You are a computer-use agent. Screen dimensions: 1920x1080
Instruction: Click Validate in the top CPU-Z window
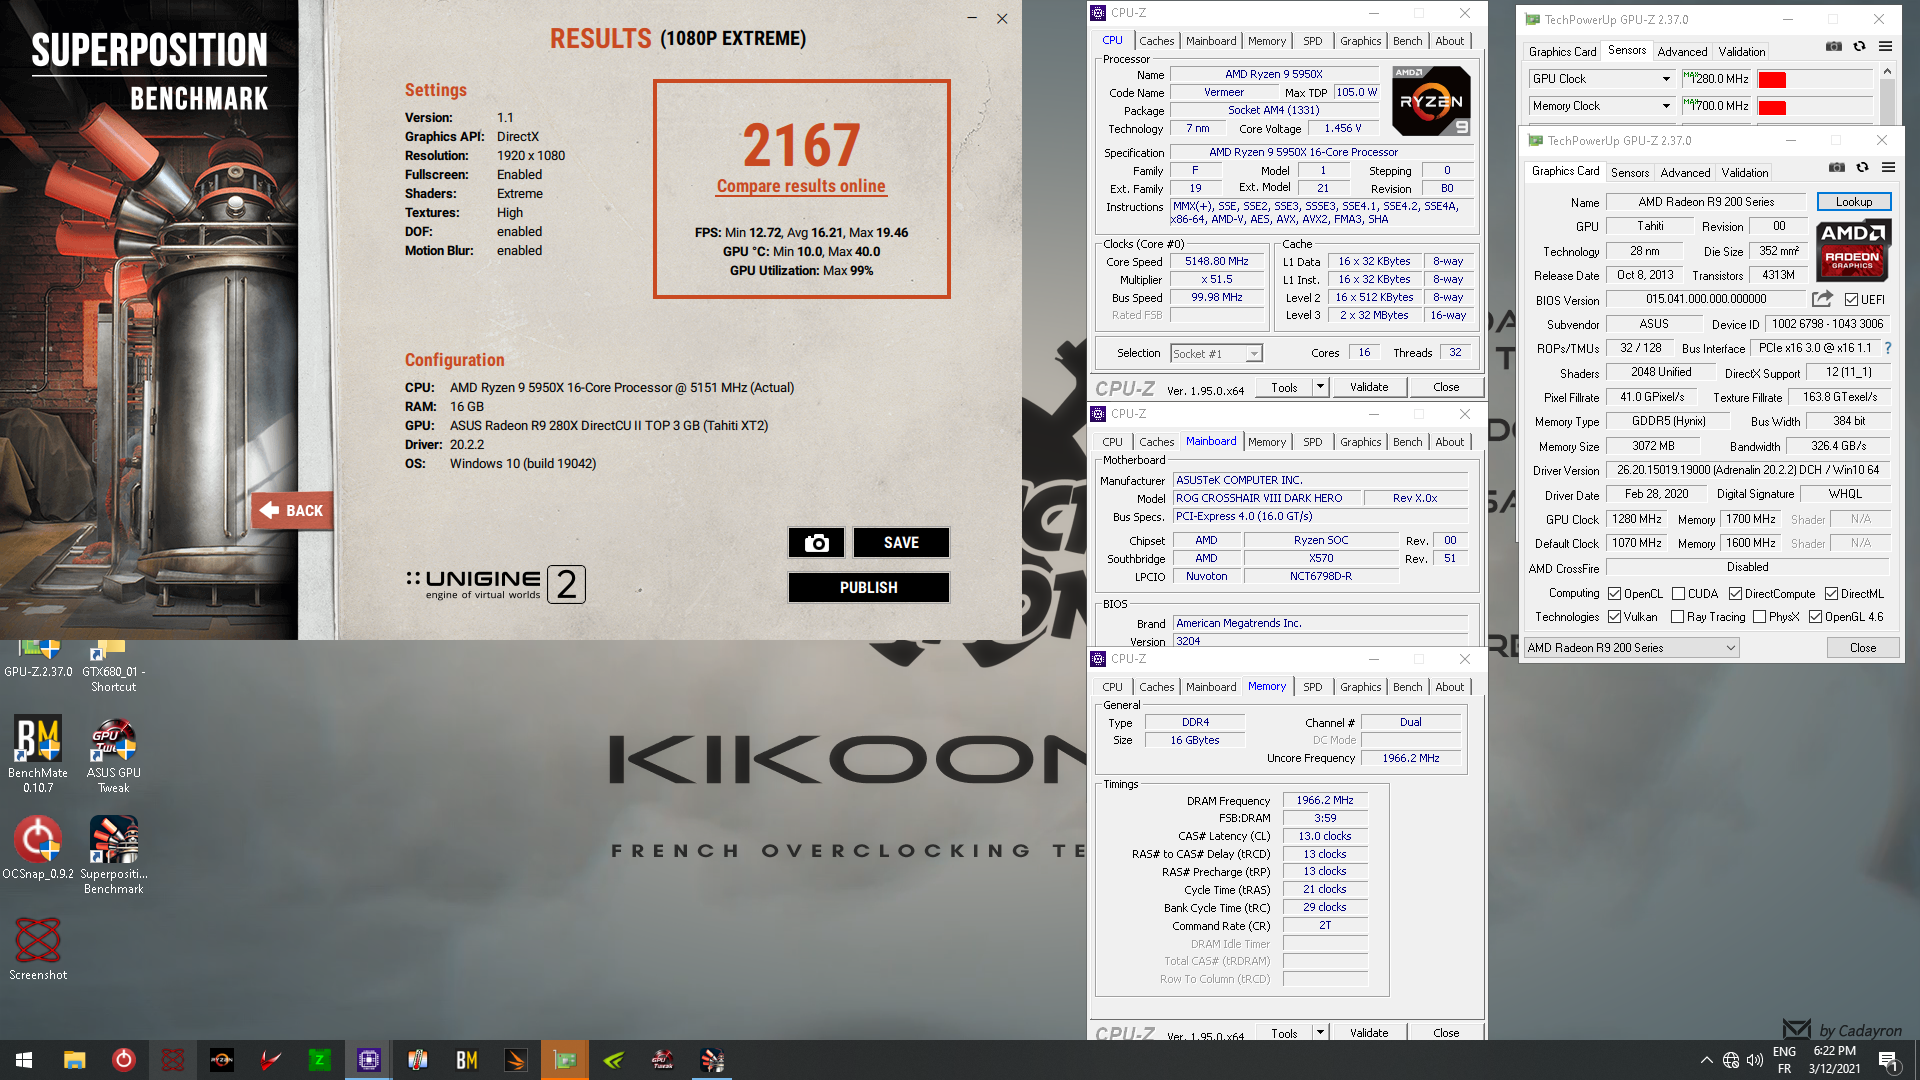pyautogui.click(x=1368, y=386)
